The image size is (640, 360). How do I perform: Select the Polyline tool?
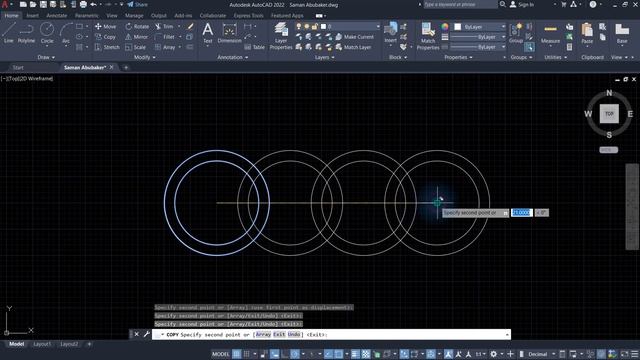26,33
